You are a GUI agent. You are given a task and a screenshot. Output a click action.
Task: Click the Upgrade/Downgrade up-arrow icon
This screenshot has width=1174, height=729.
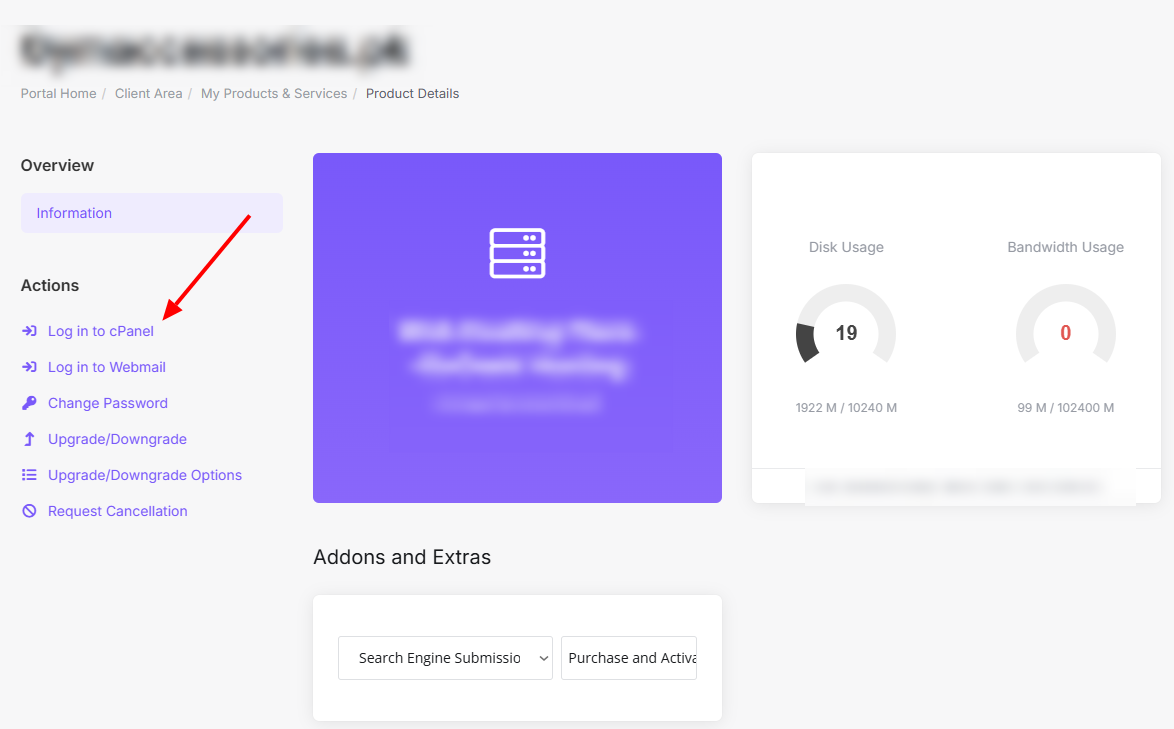pos(29,439)
